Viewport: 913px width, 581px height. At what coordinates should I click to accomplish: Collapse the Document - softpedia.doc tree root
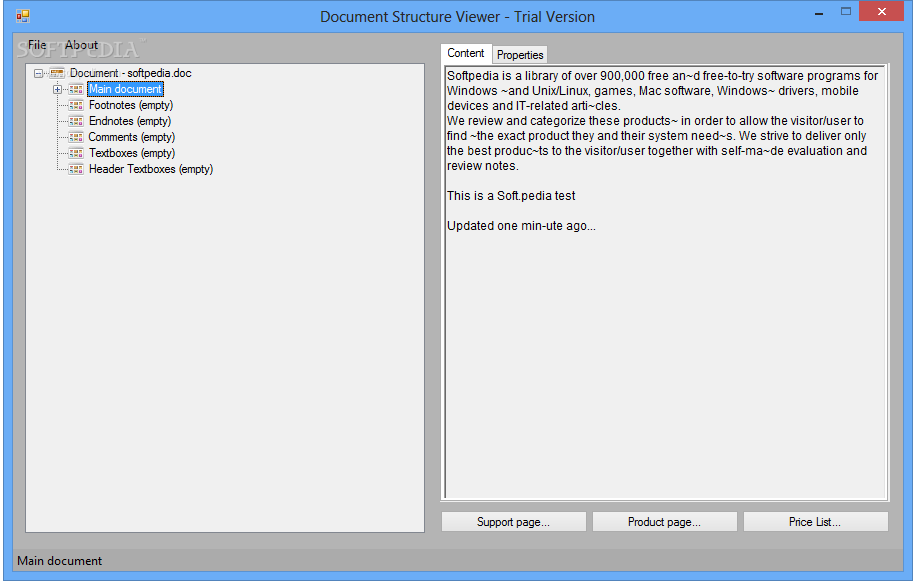pos(38,73)
